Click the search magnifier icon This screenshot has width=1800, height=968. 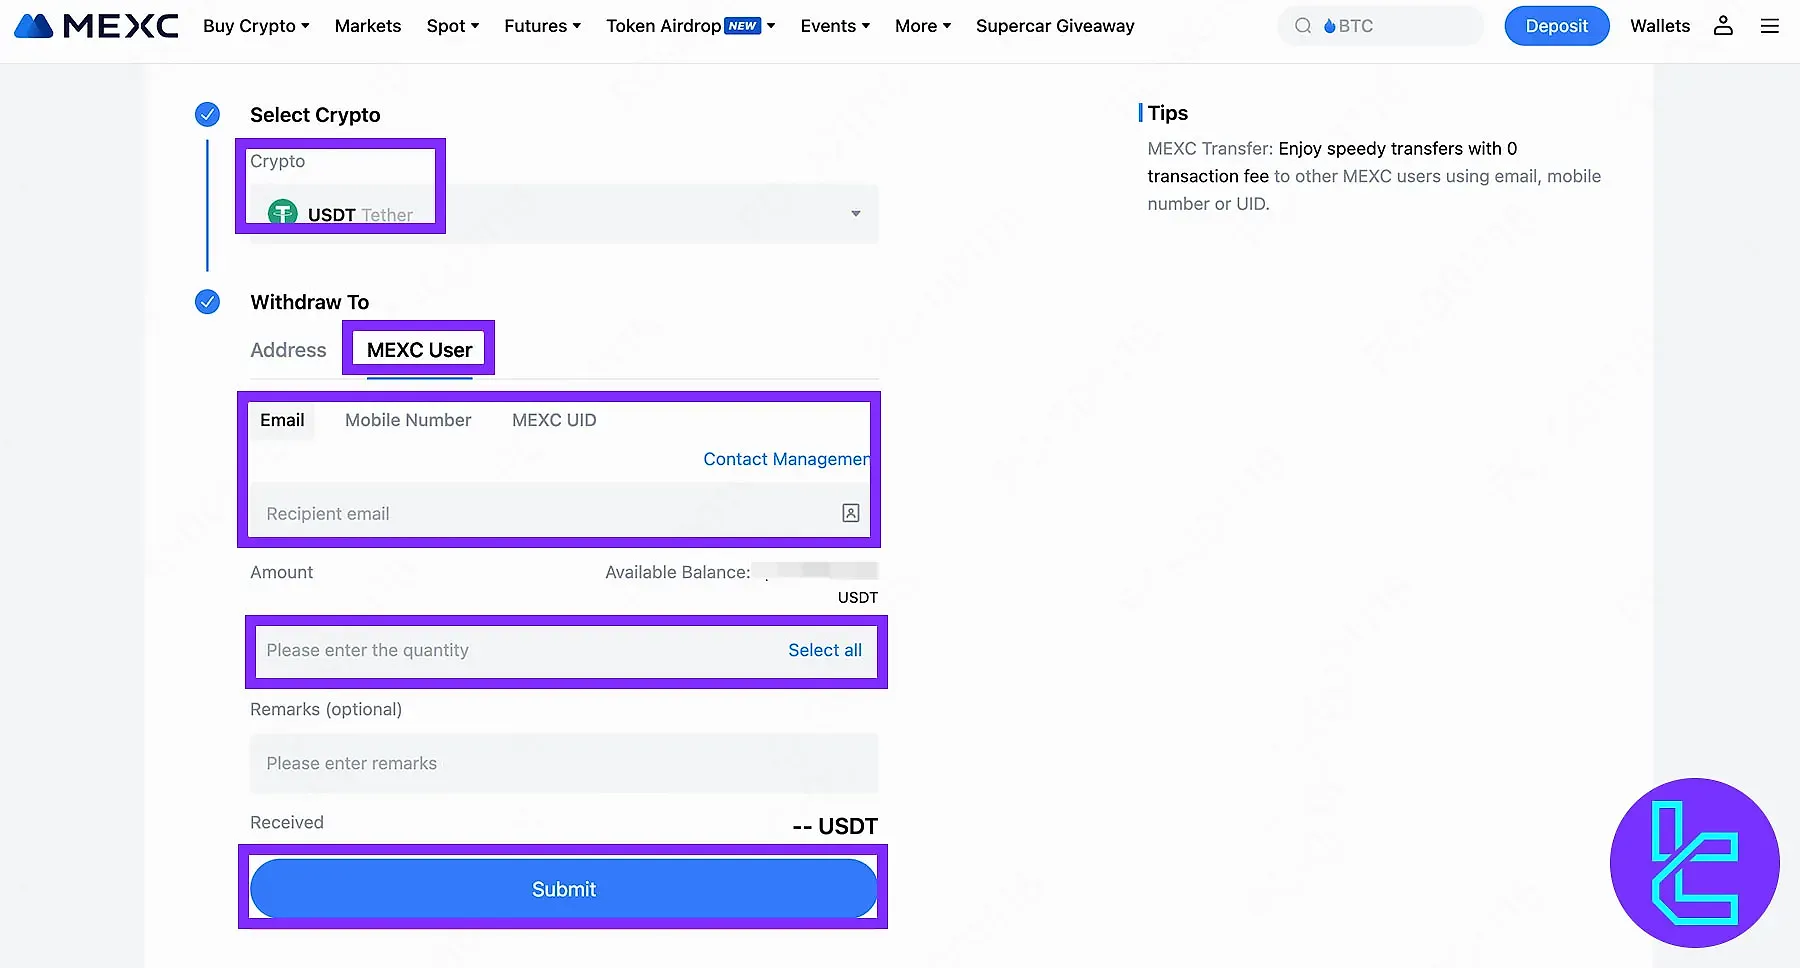tap(1302, 26)
